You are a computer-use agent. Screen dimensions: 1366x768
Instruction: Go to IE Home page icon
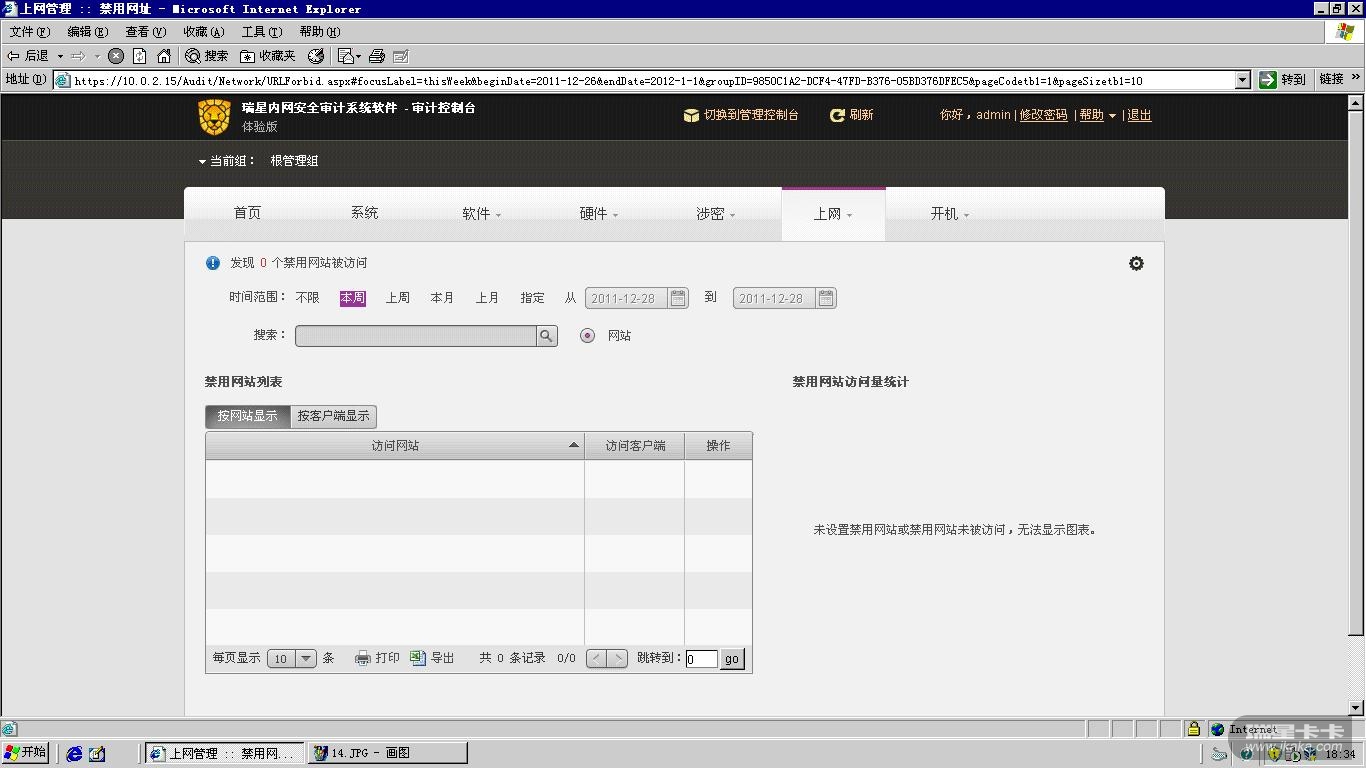pyautogui.click(x=164, y=56)
